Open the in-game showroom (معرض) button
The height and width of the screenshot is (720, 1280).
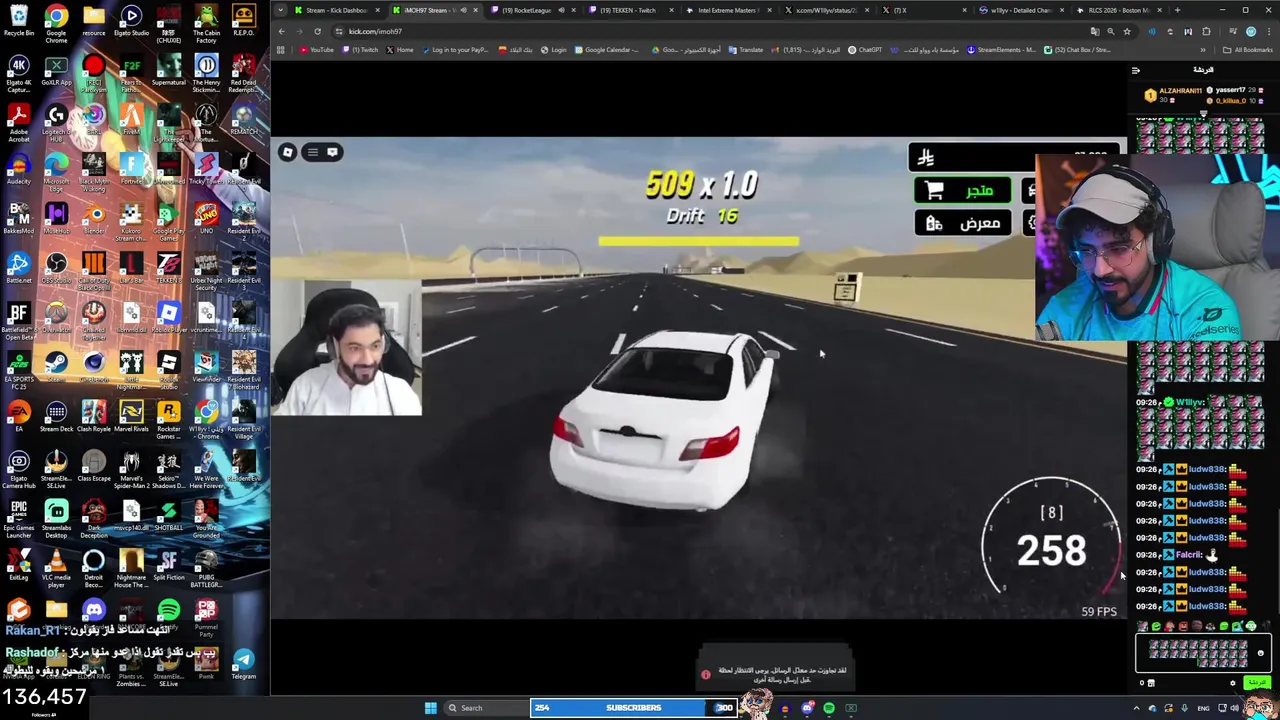pos(961,223)
